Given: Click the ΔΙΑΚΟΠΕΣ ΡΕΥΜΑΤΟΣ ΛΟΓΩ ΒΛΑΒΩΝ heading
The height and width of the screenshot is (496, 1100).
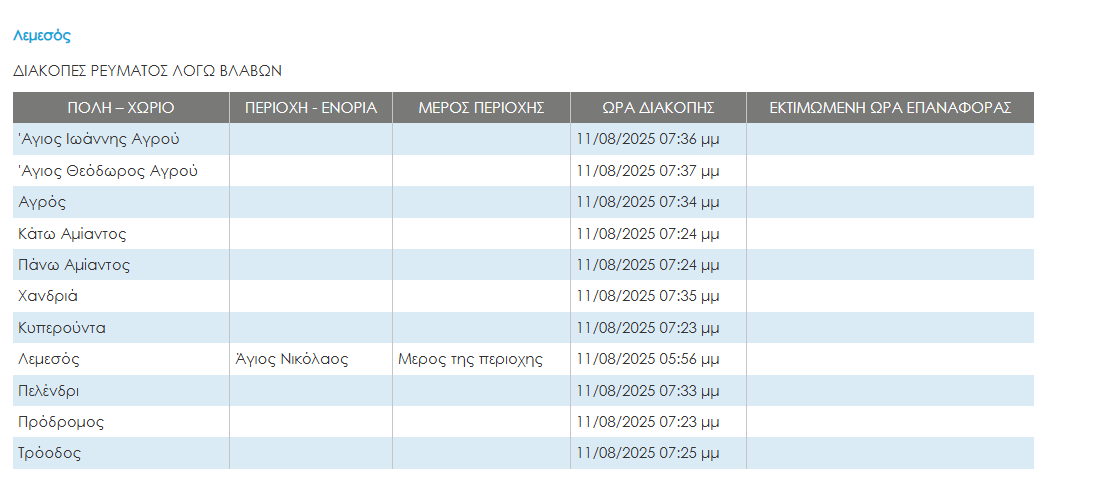Looking at the screenshot, I should pos(148,71).
